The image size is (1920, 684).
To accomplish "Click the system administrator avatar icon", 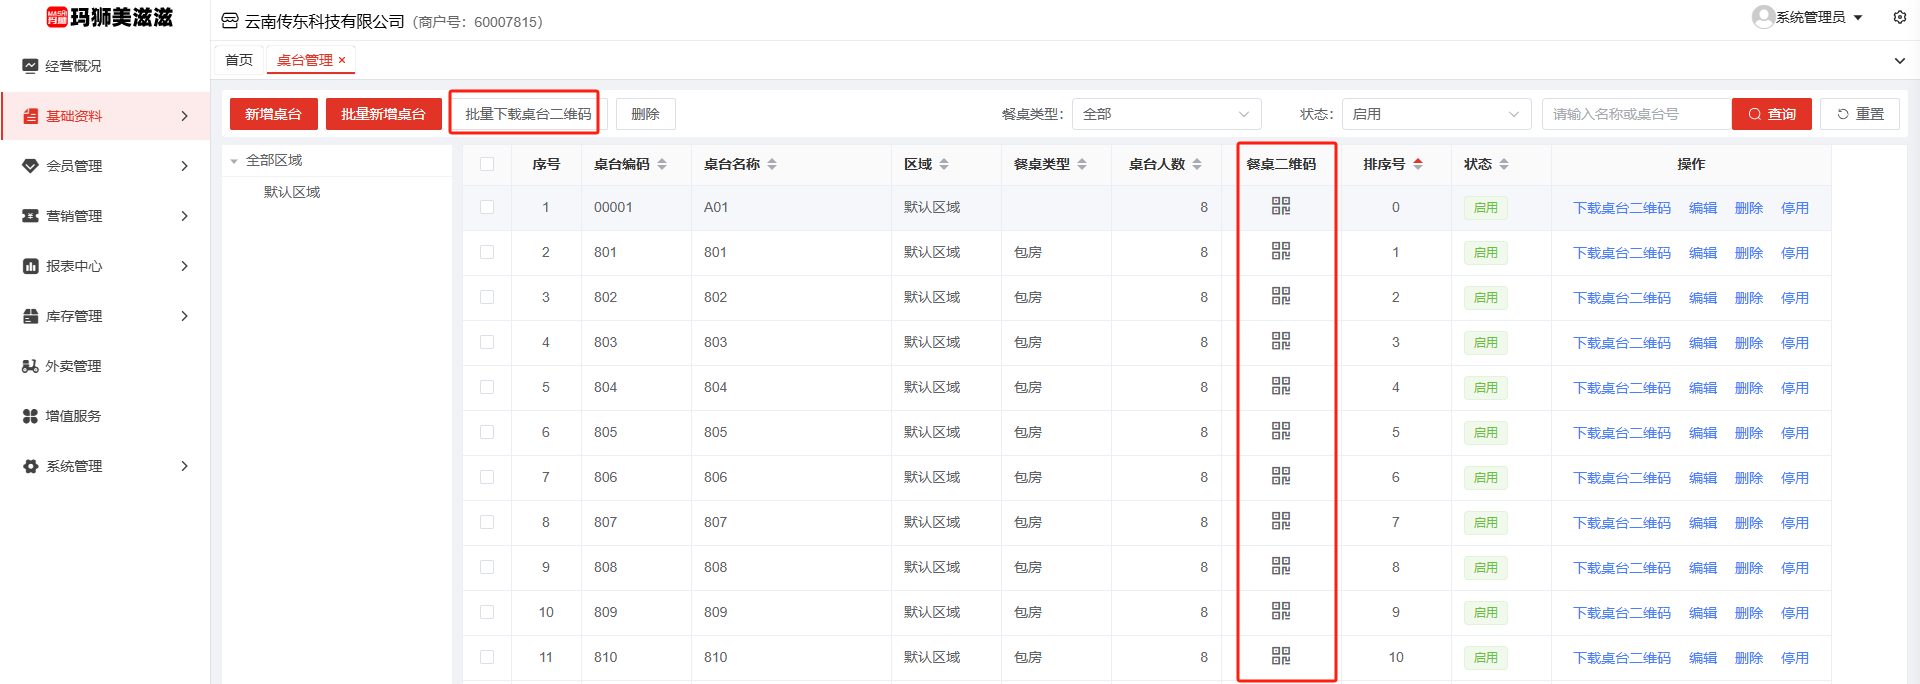I will pos(1763,17).
